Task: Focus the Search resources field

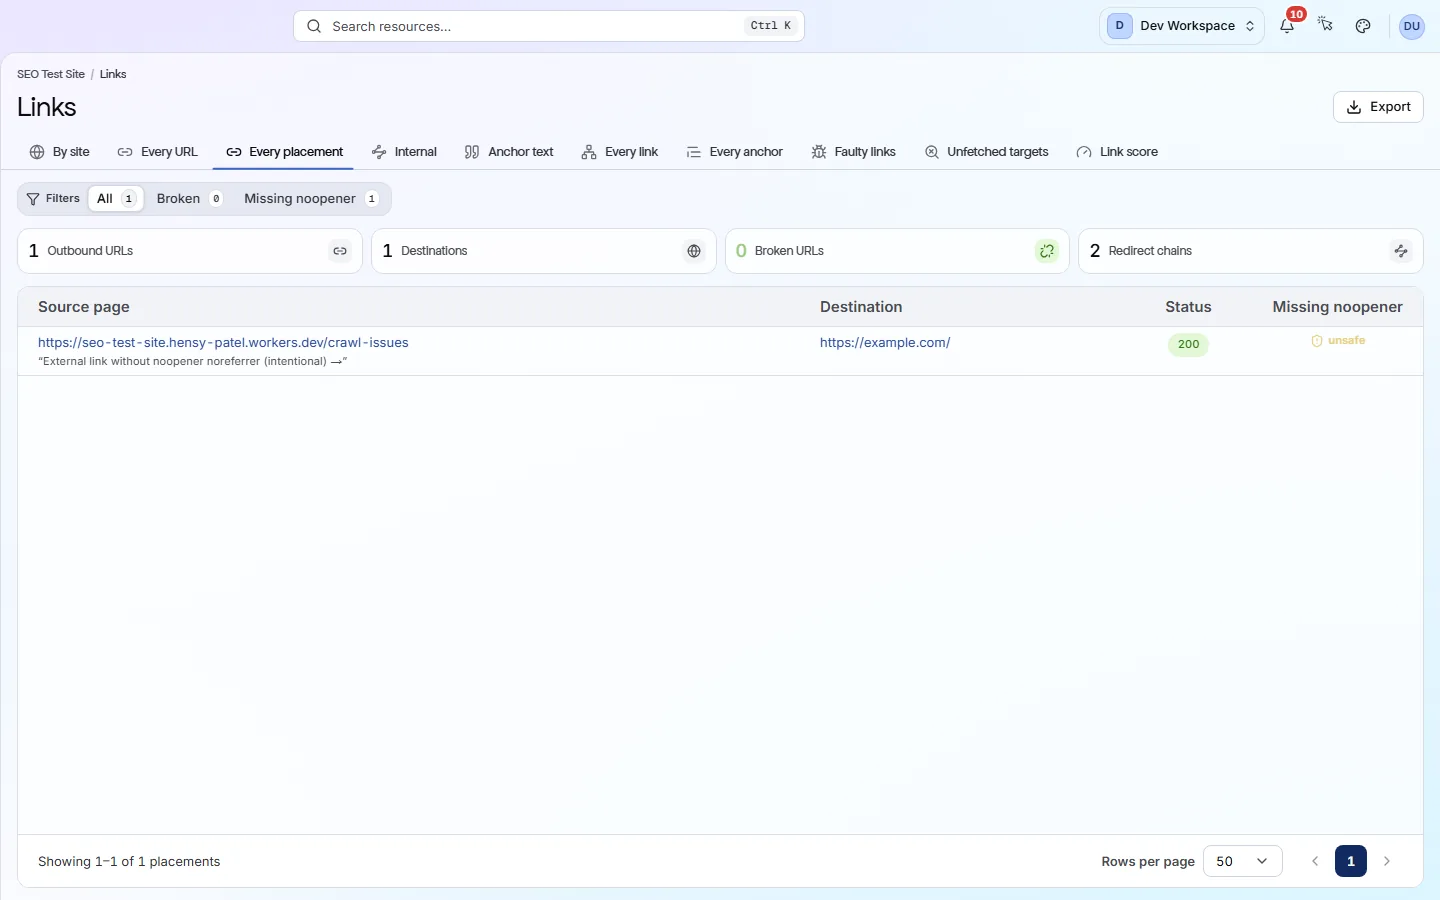Action: pyautogui.click(x=549, y=26)
